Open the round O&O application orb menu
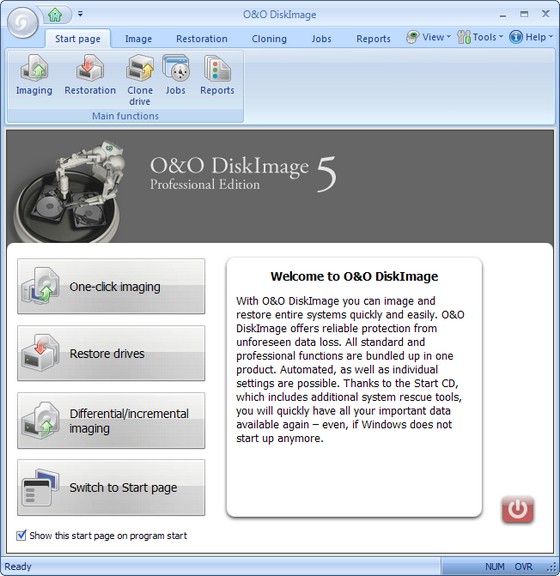This screenshot has width=560, height=576. pos(22,23)
